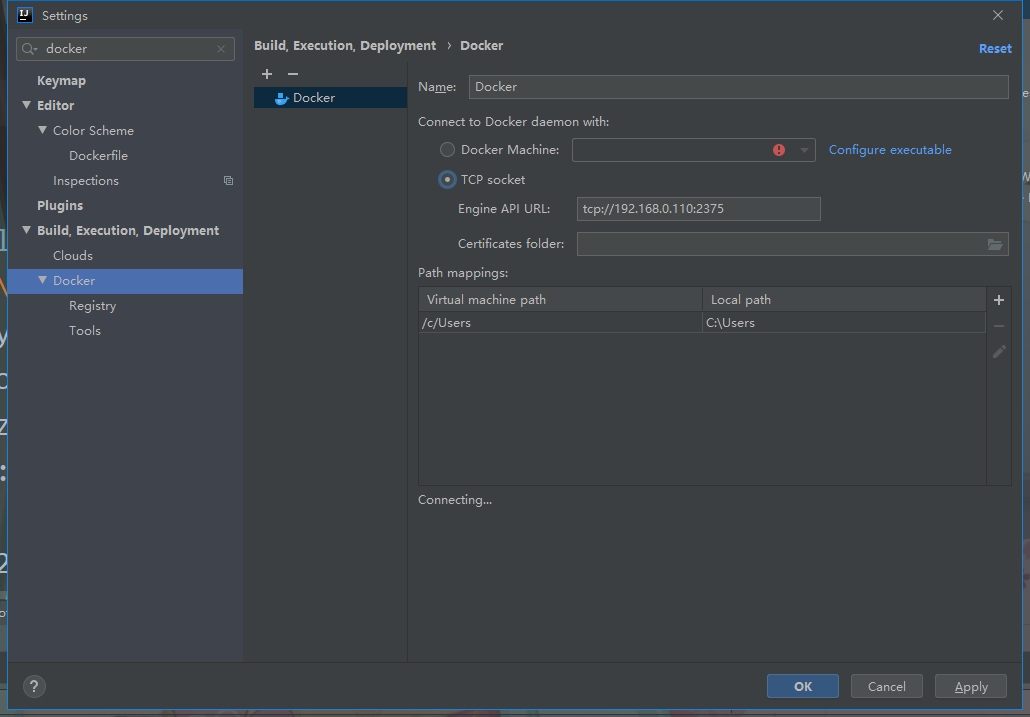The image size is (1030, 717).
Task: Browse for certificates folder
Action: [995, 244]
